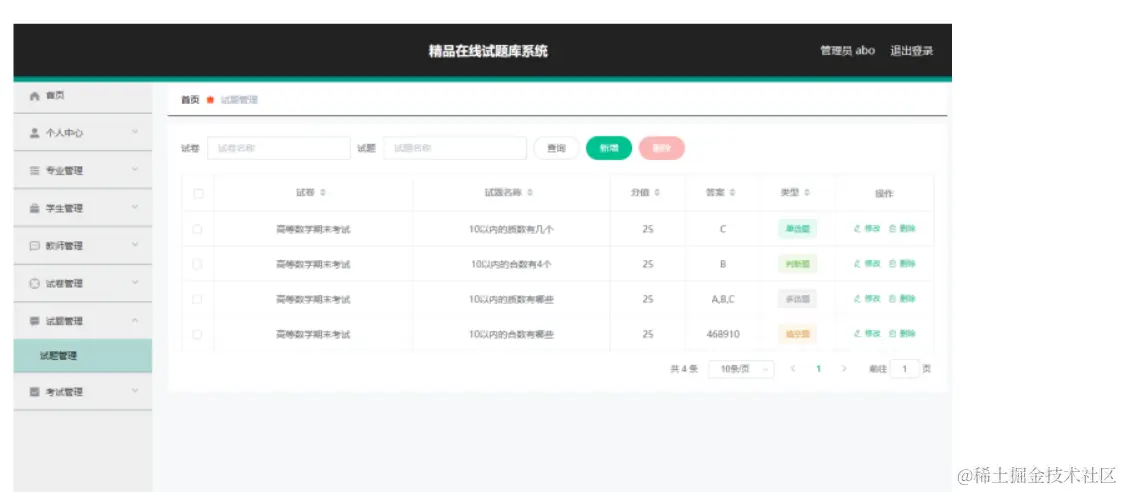Screen dimensions: 1123x492
Task: Click the 单选题 type tag
Action: pos(797,229)
